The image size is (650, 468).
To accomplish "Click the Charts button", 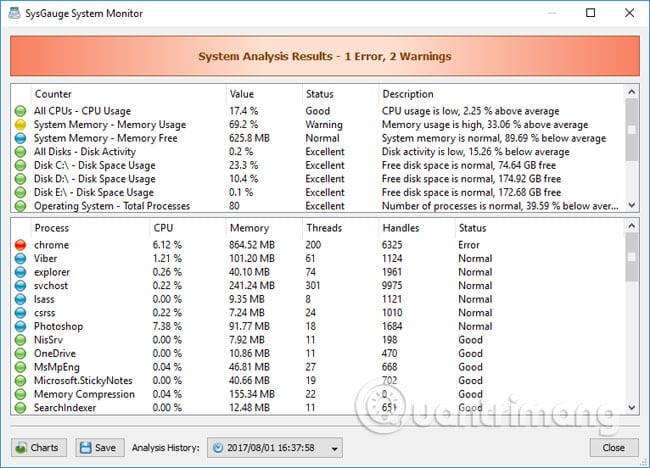I will click(39, 448).
